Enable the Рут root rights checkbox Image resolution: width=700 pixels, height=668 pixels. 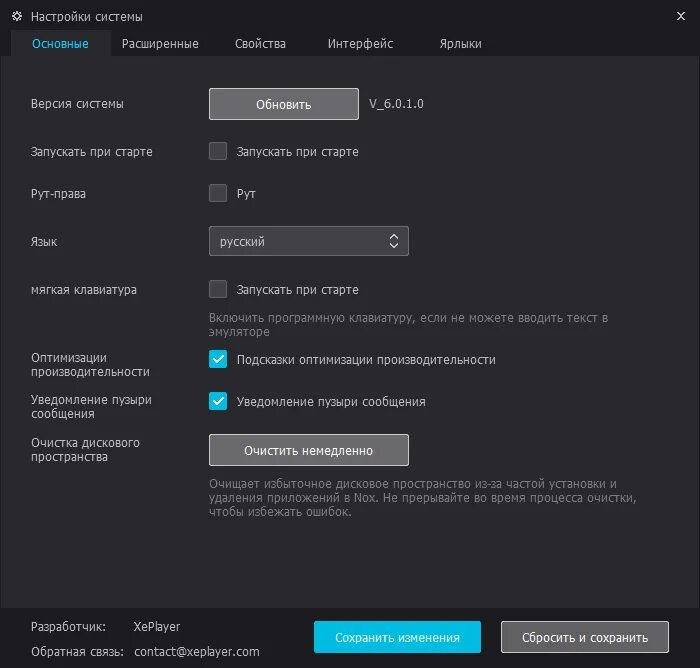pos(218,193)
